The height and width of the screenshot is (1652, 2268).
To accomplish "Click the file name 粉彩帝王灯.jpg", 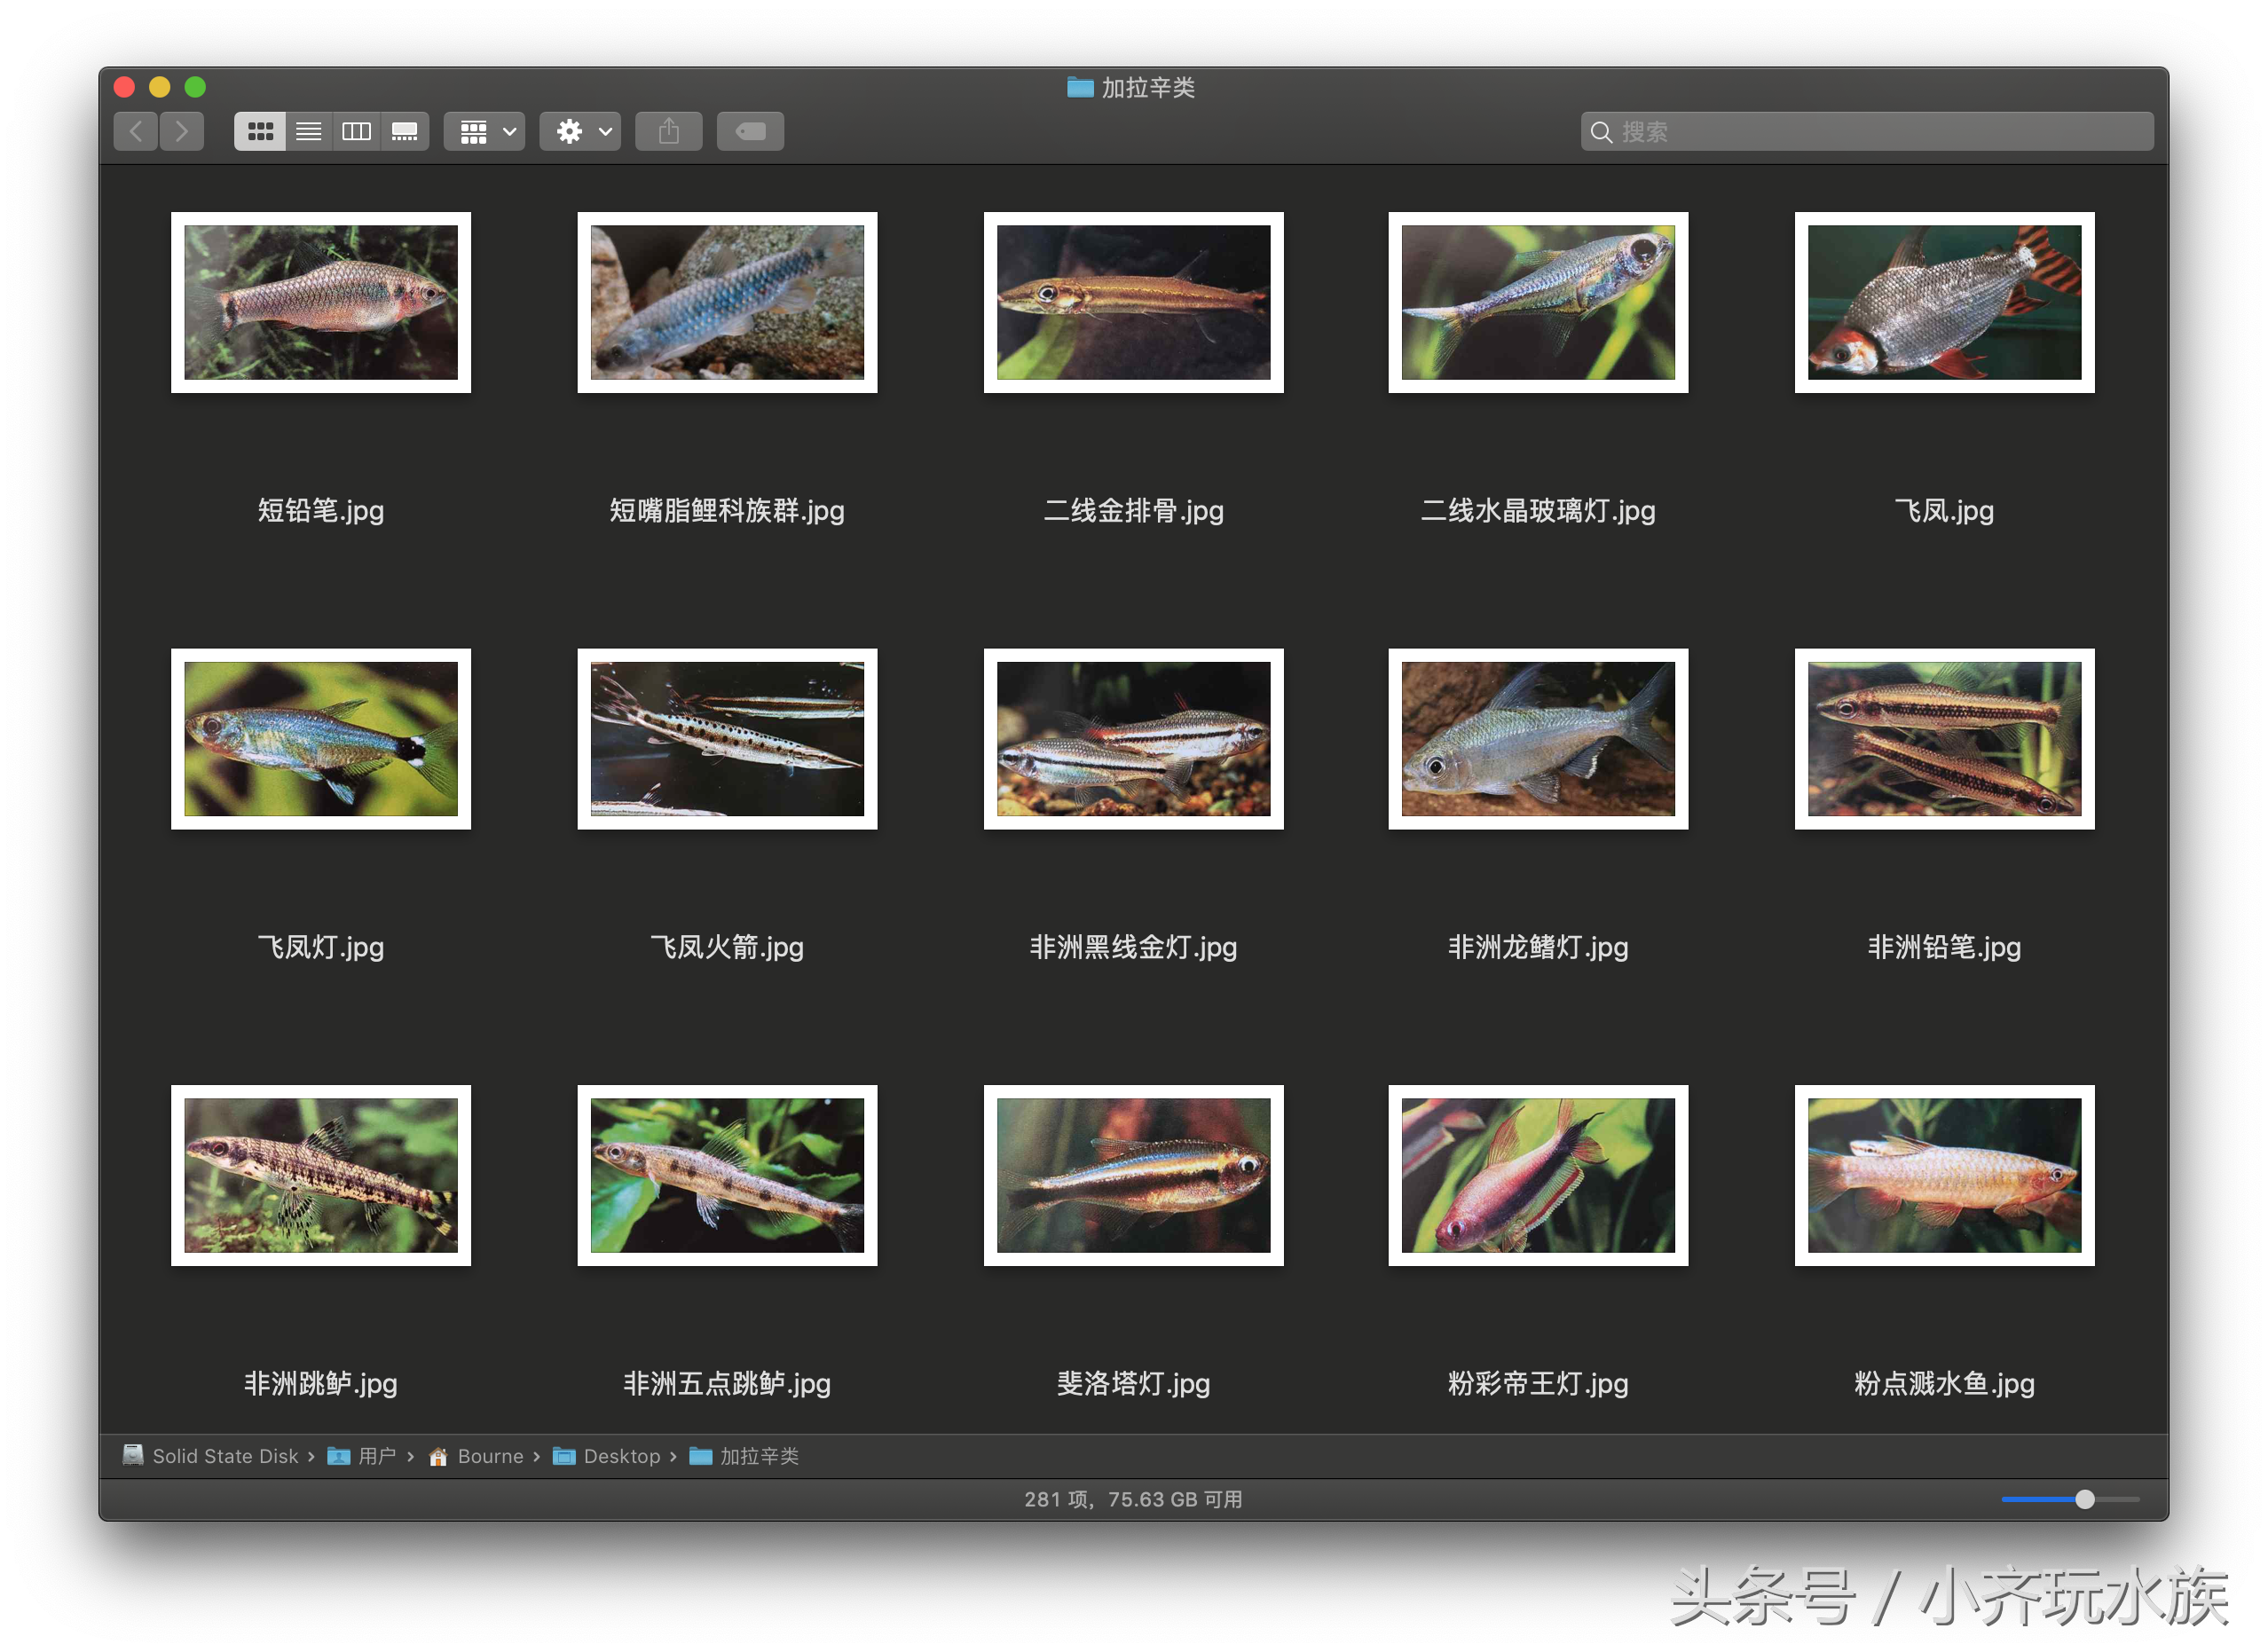I will pyautogui.click(x=1538, y=1385).
